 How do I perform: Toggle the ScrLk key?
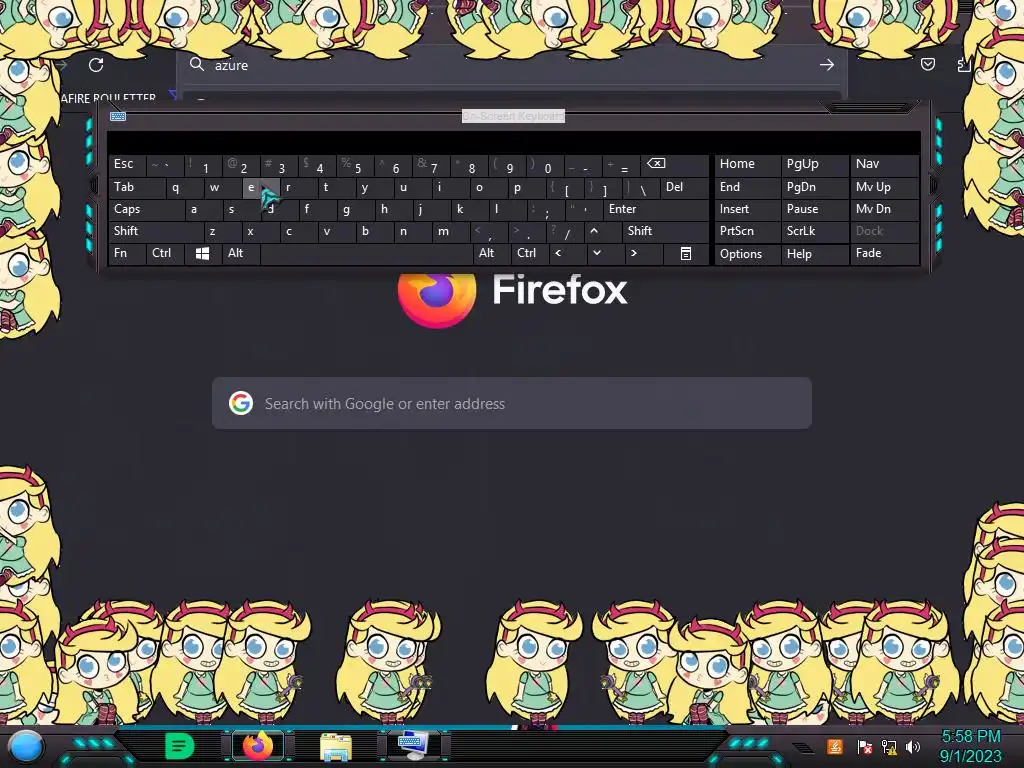point(814,231)
